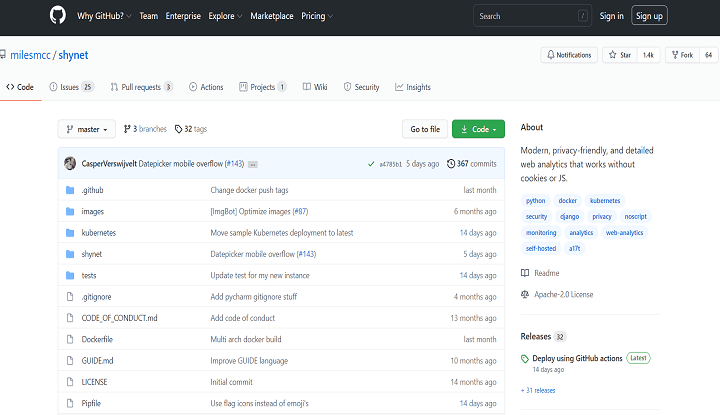Click the tests folder icon
This screenshot has height=415, width=720.
click(70, 275)
